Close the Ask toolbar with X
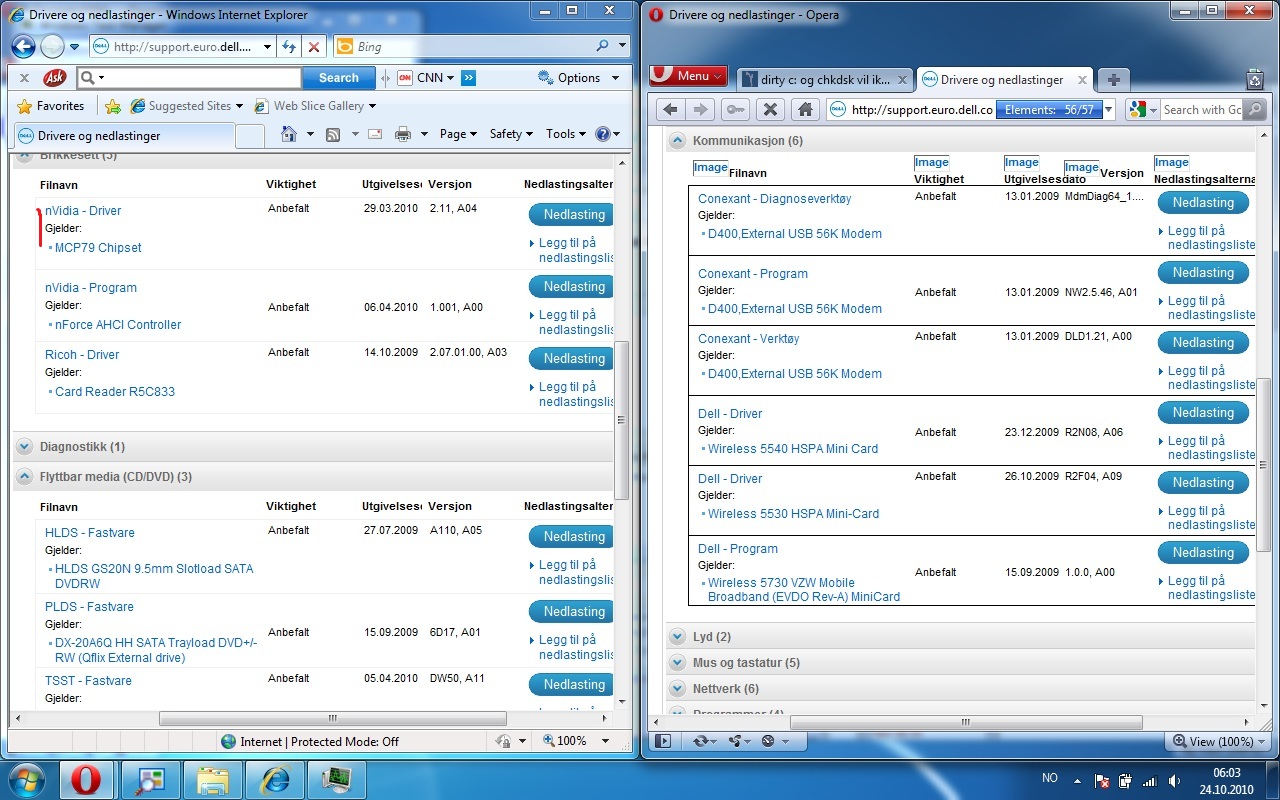This screenshot has height=800, width=1280. (x=25, y=77)
